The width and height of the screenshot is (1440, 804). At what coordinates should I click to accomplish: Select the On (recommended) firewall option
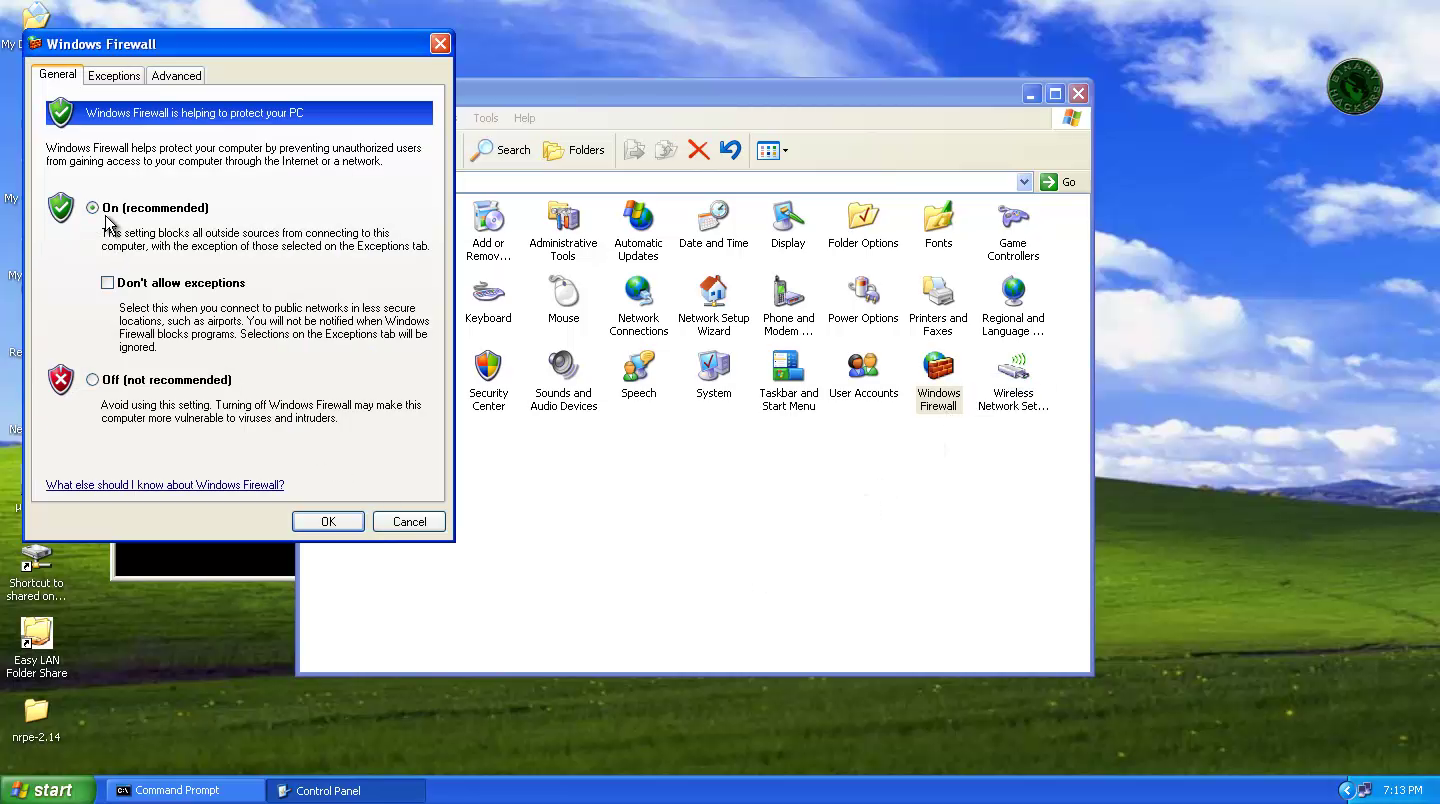(93, 208)
